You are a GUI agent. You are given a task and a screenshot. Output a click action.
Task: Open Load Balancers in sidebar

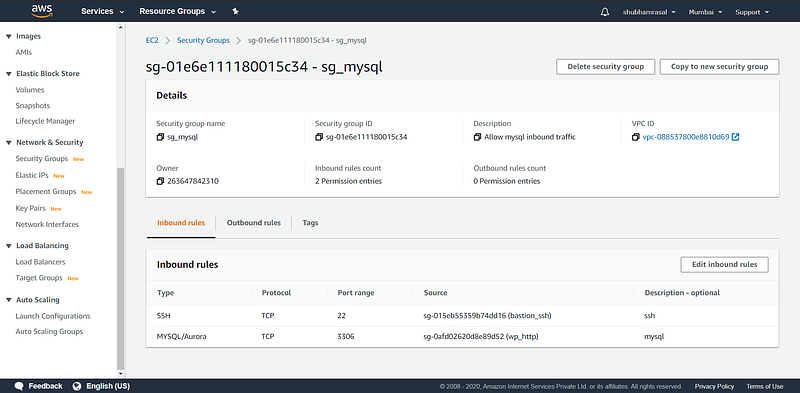(x=40, y=262)
